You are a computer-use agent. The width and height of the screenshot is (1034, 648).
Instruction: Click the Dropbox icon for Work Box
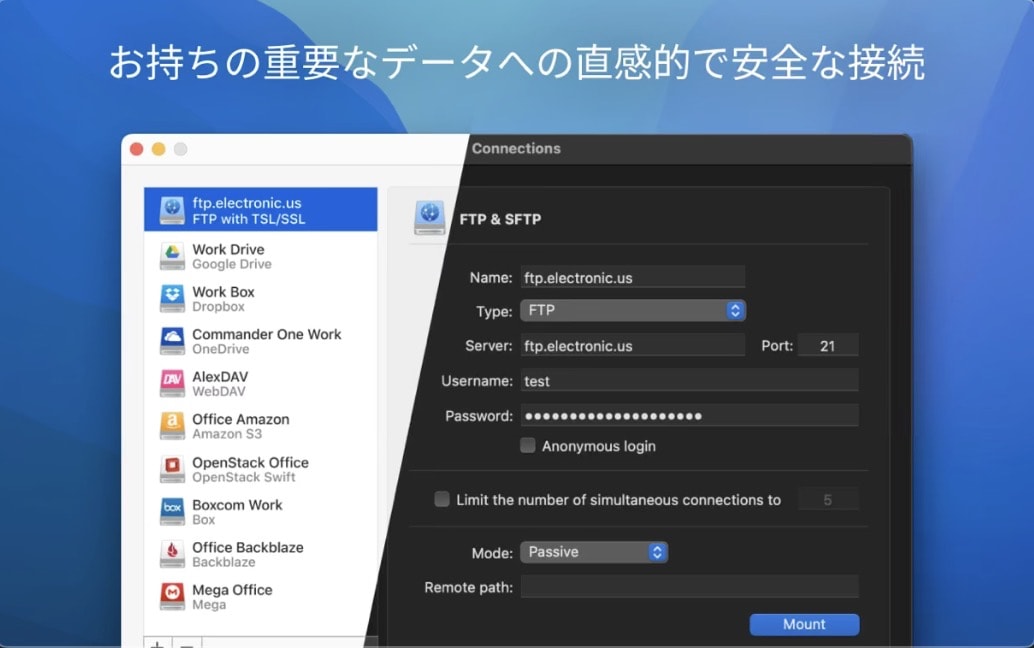pos(172,299)
